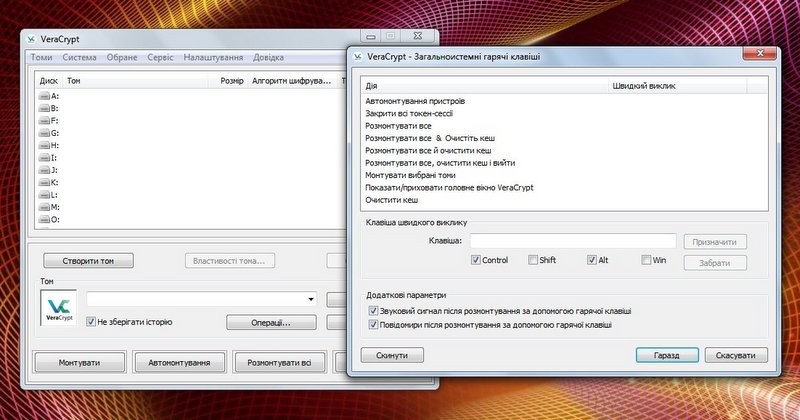Toggle the Shift modifier checkbox
The height and width of the screenshot is (420, 800).
tap(533, 260)
